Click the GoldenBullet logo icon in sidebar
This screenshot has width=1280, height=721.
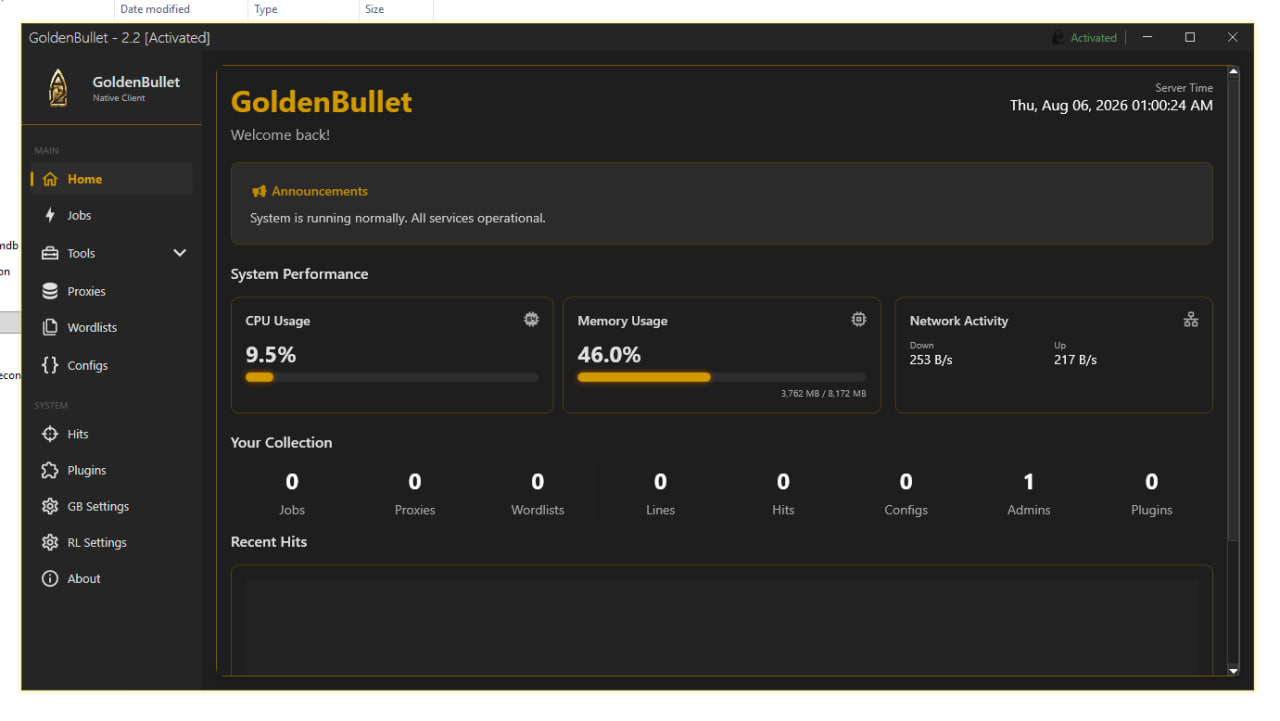click(x=58, y=88)
